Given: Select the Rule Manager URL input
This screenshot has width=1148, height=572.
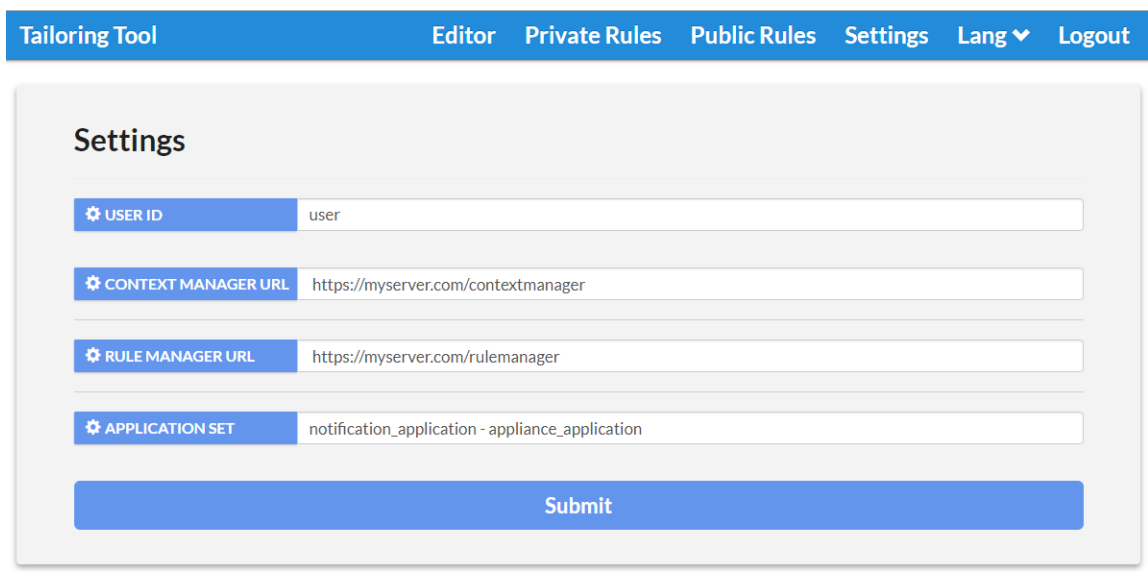Looking at the screenshot, I should click(690, 356).
